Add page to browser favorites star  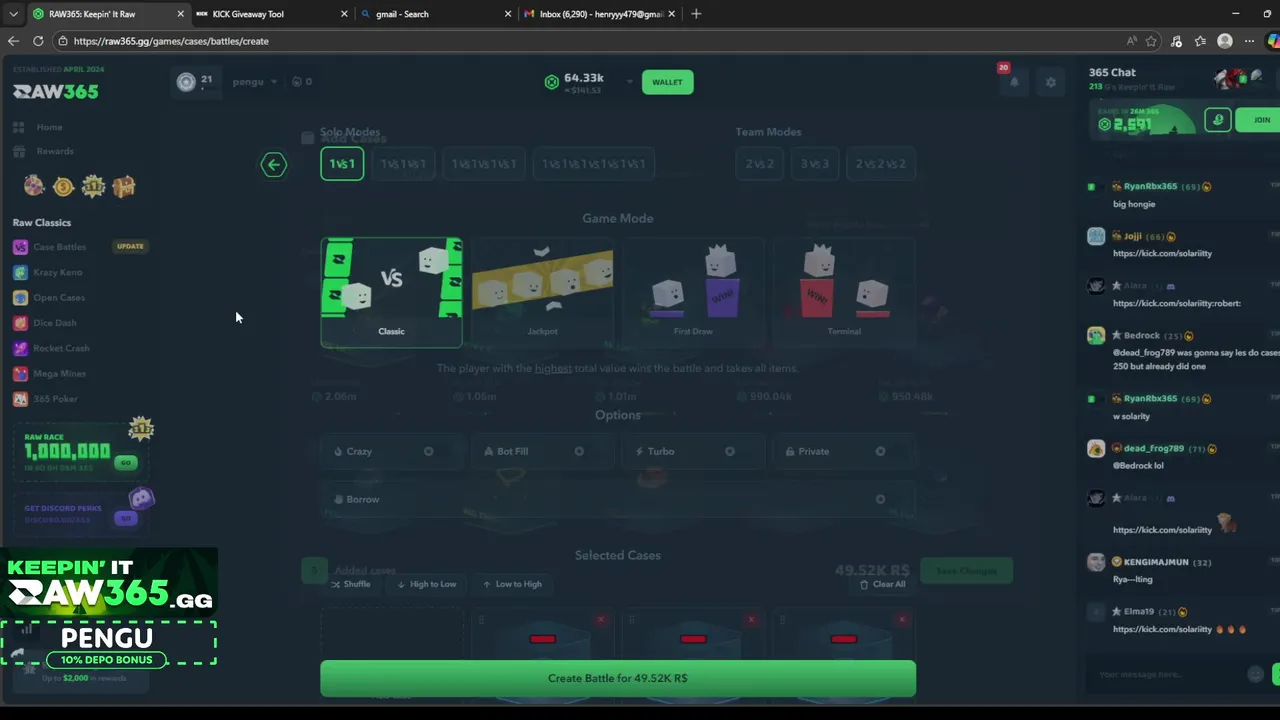click(x=1151, y=41)
